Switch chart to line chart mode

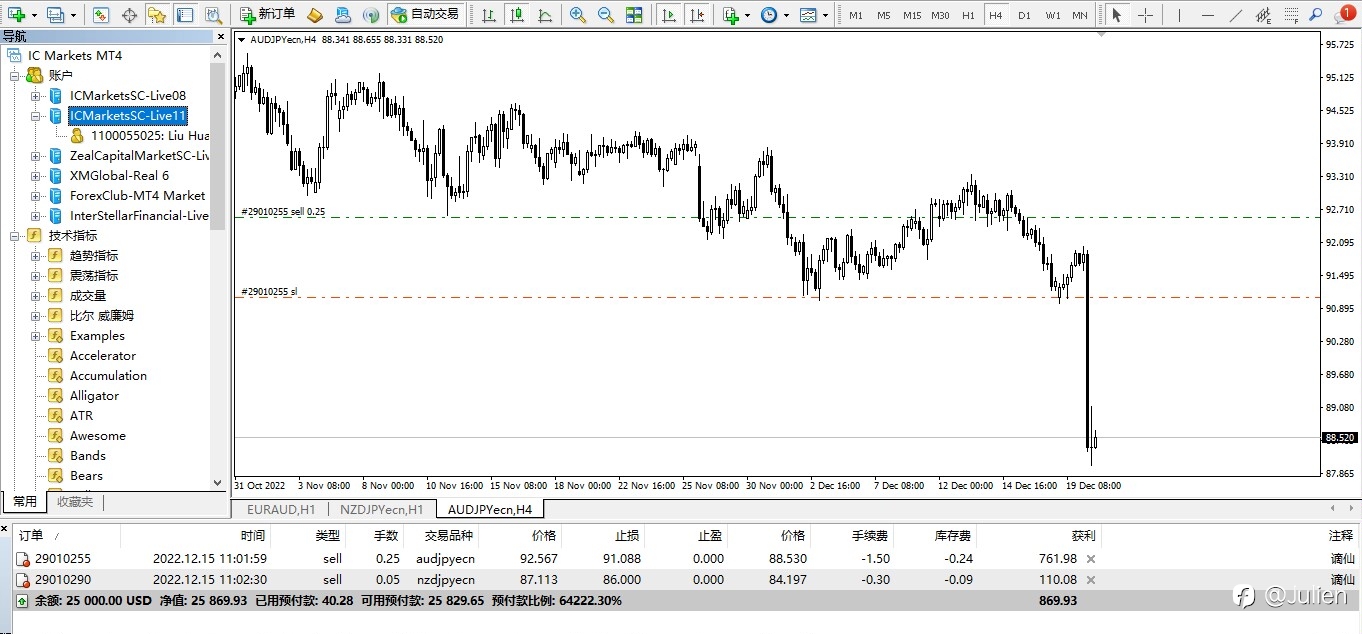coord(544,15)
